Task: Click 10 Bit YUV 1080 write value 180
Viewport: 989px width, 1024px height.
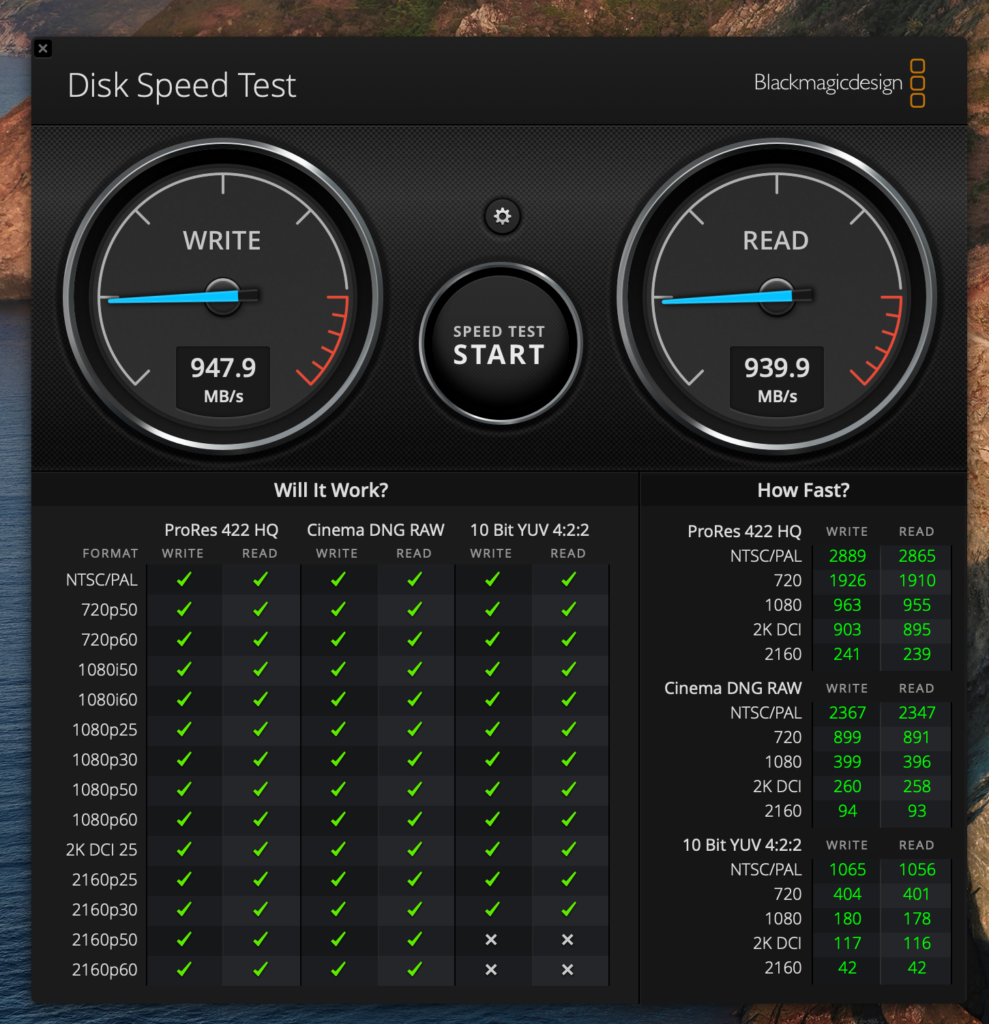Action: pos(847,918)
